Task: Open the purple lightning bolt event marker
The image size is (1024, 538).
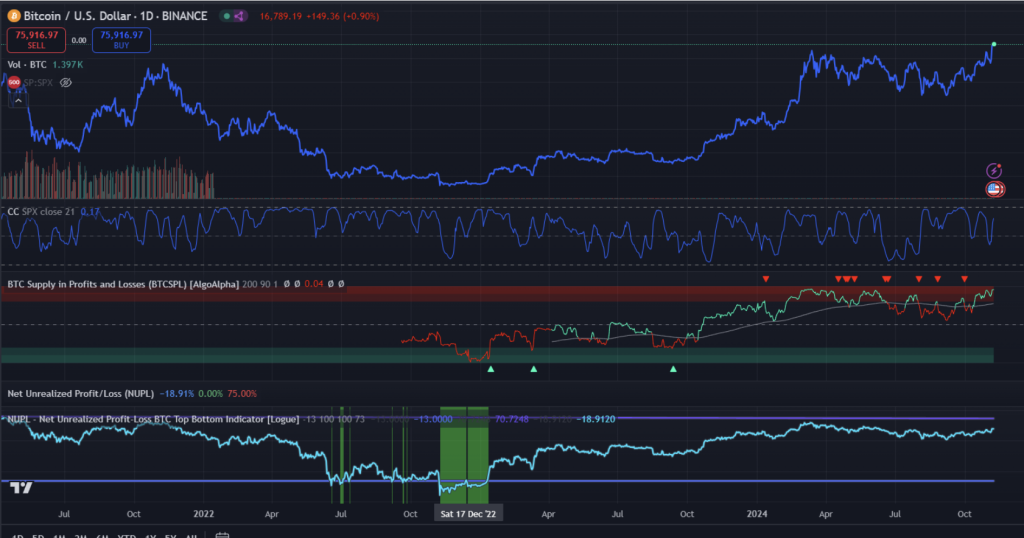Action: [993, 172]
